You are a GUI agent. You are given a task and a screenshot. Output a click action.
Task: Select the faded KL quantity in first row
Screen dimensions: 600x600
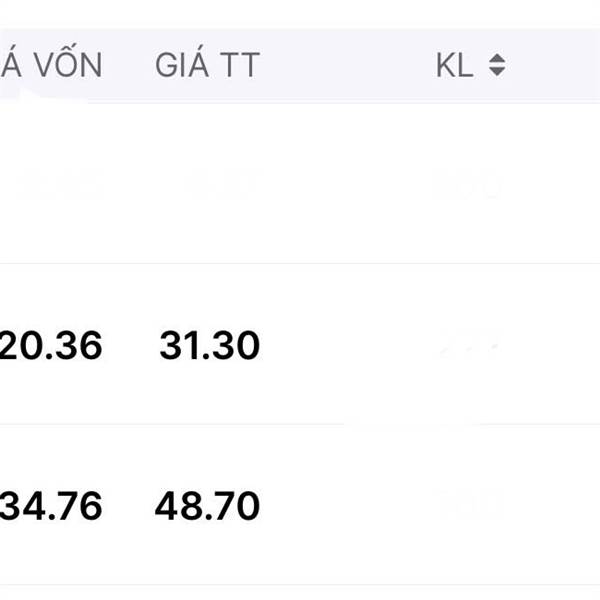point(468,186)
